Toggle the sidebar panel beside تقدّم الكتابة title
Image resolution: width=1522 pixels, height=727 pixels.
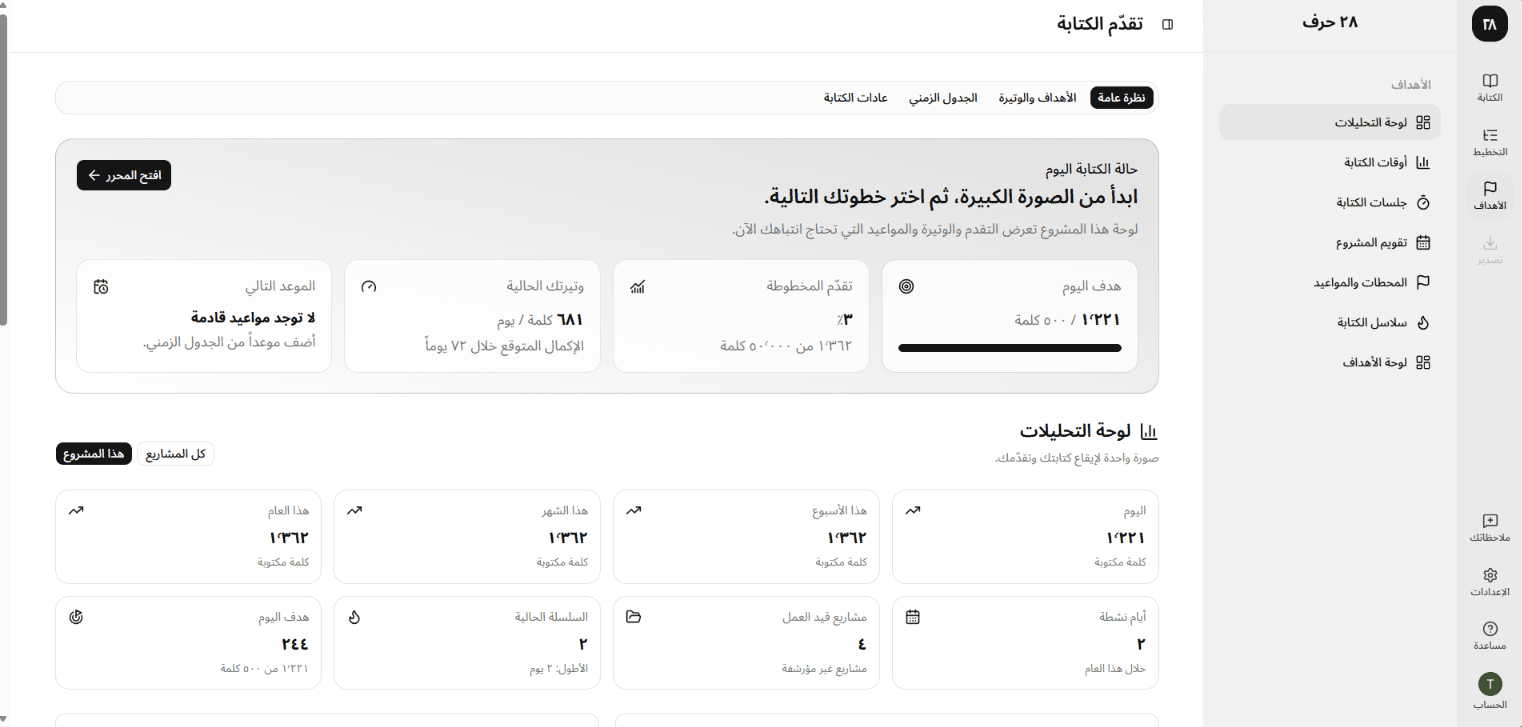click(1168, 24)
